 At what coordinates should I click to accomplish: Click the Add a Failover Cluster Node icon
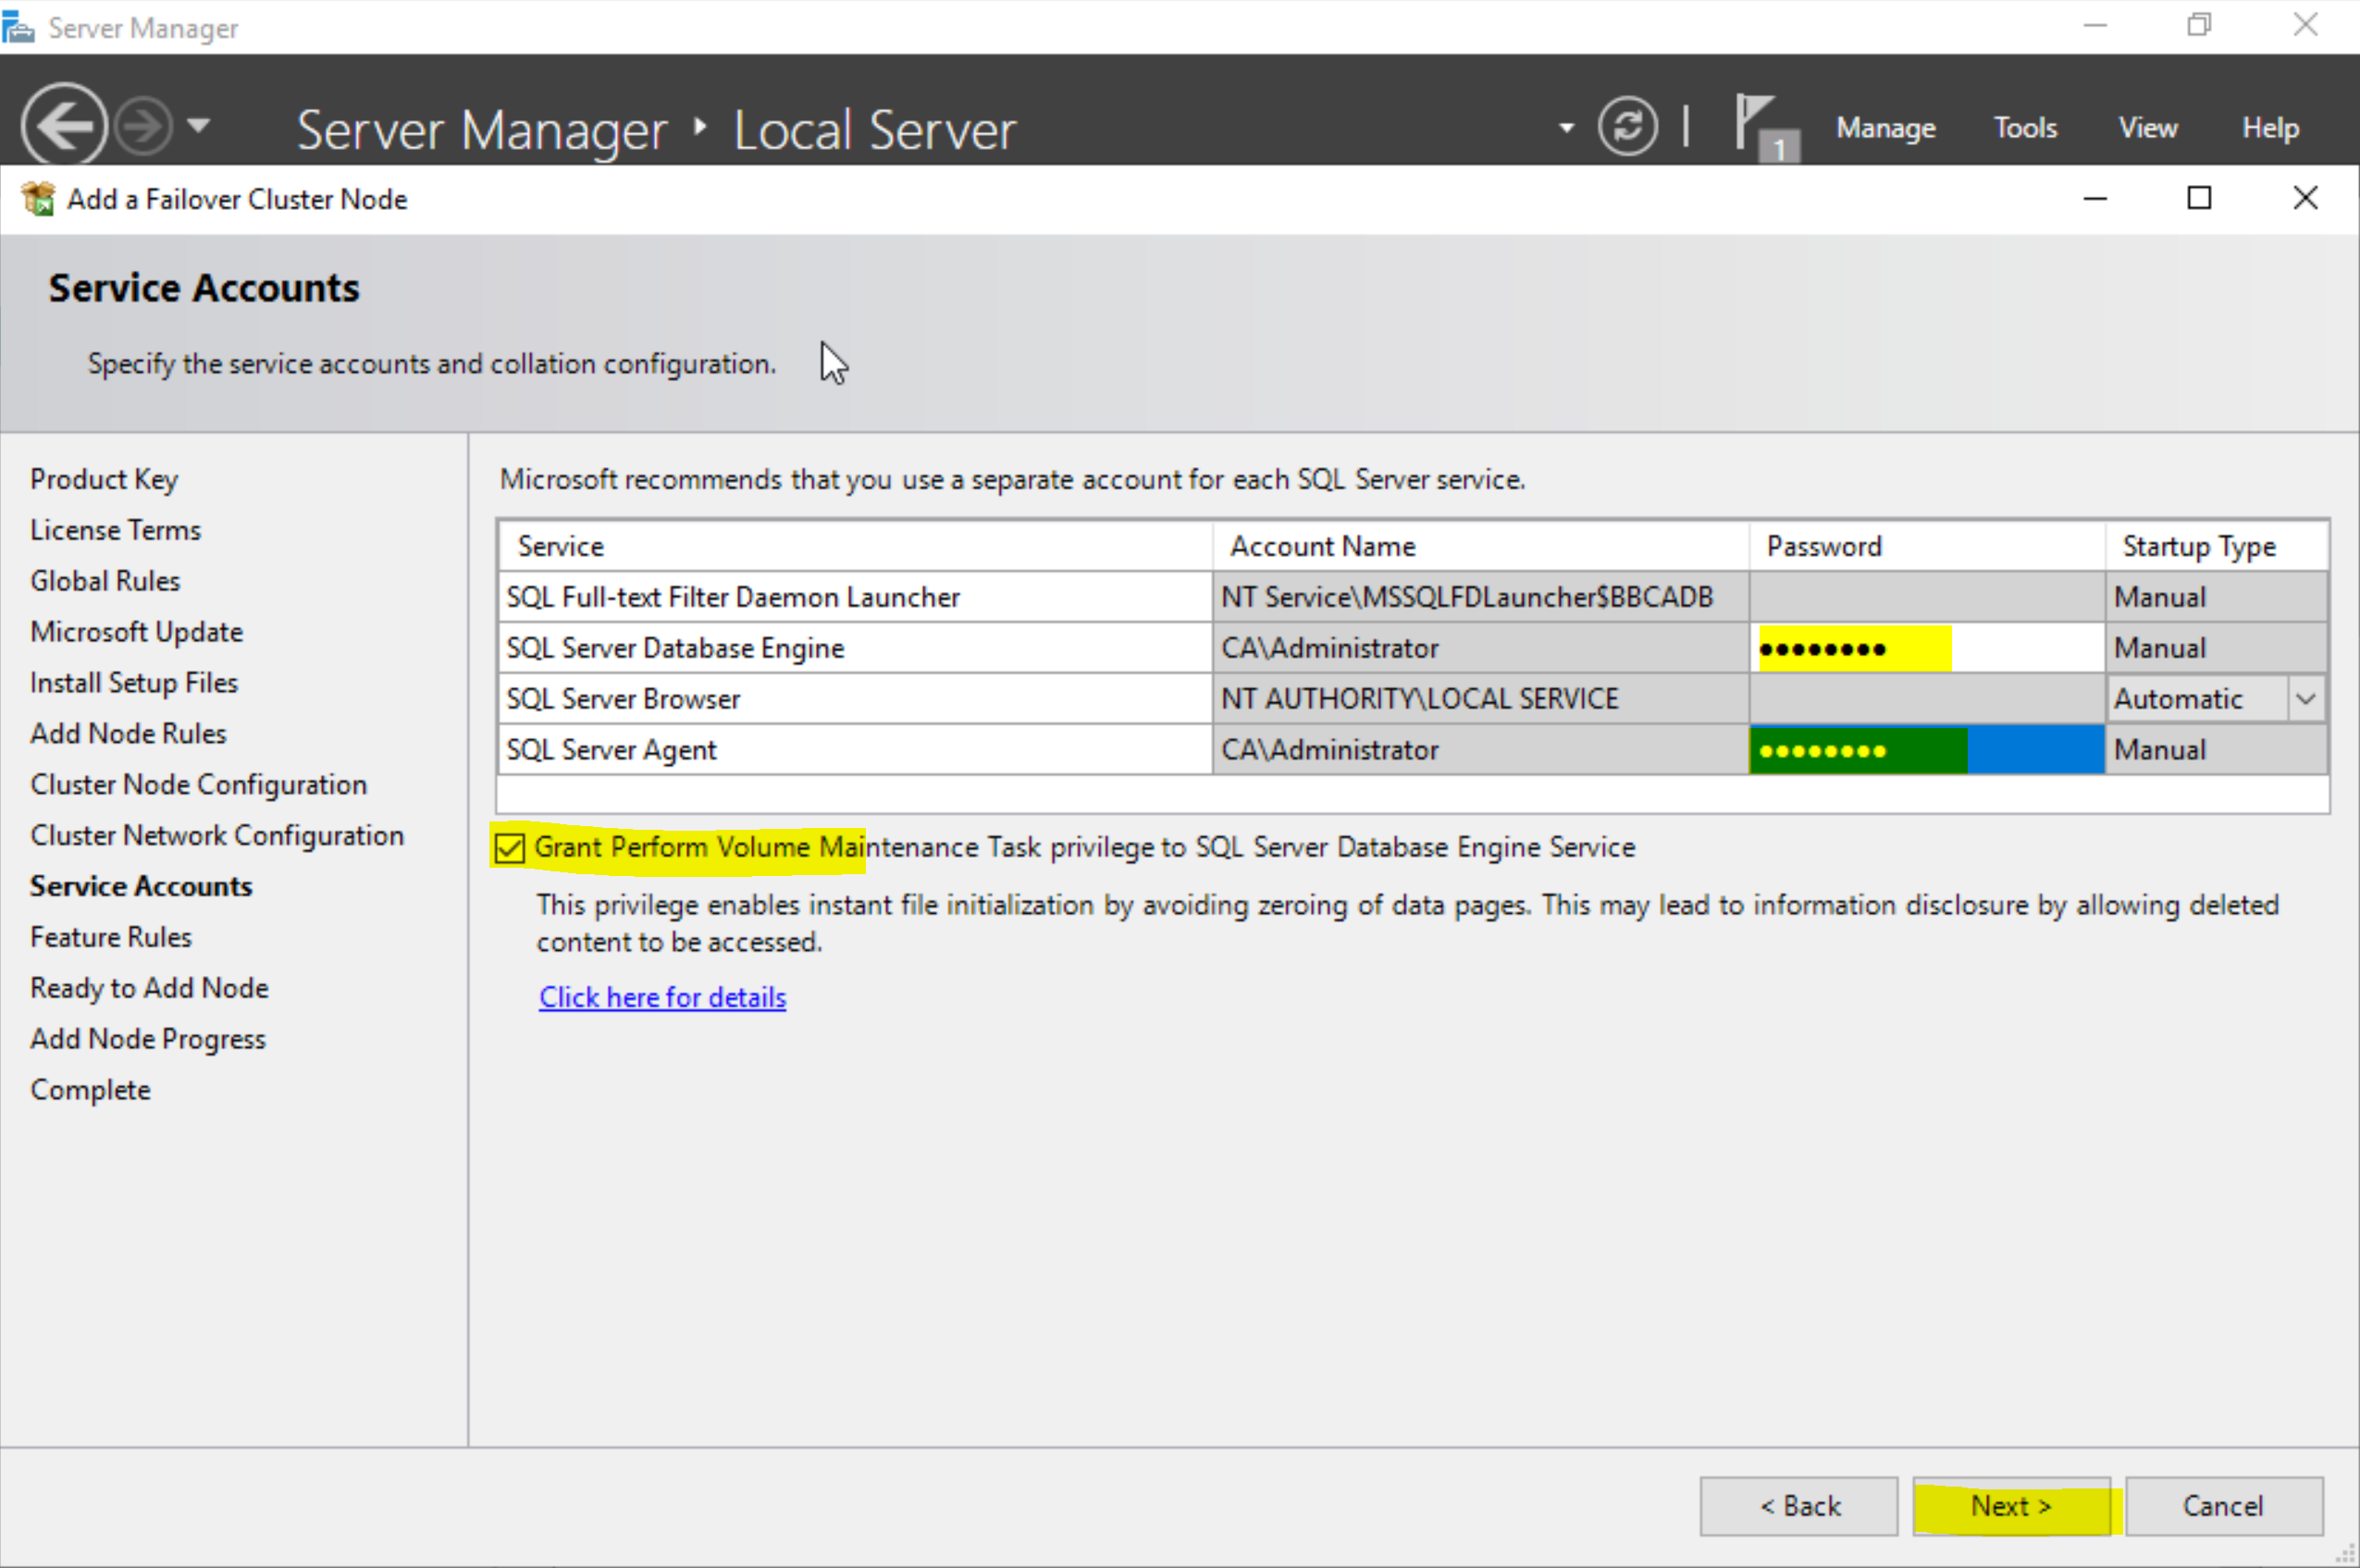[38, 199]
